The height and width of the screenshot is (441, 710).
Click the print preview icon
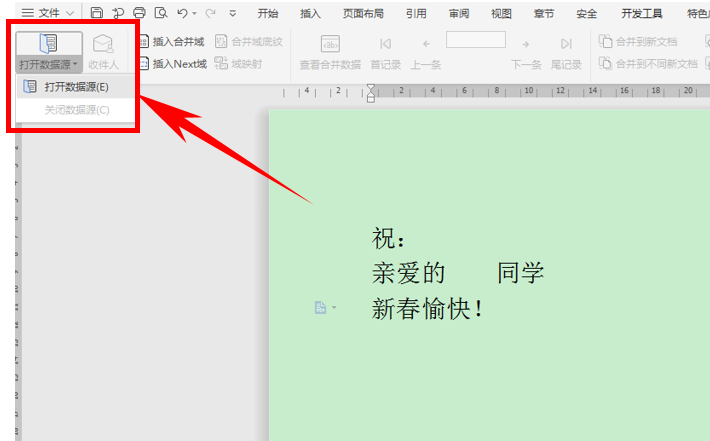tap(161, 13)
